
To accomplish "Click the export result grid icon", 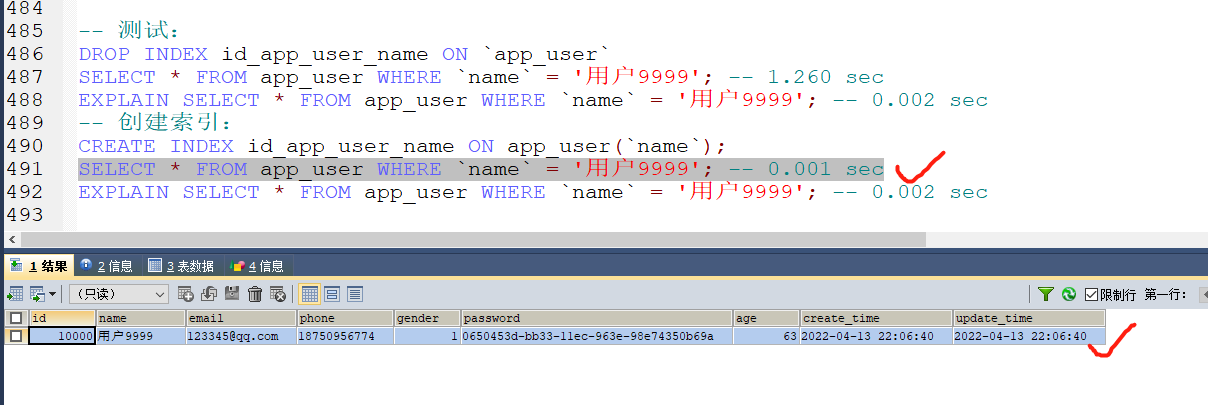I will (15, 294).
